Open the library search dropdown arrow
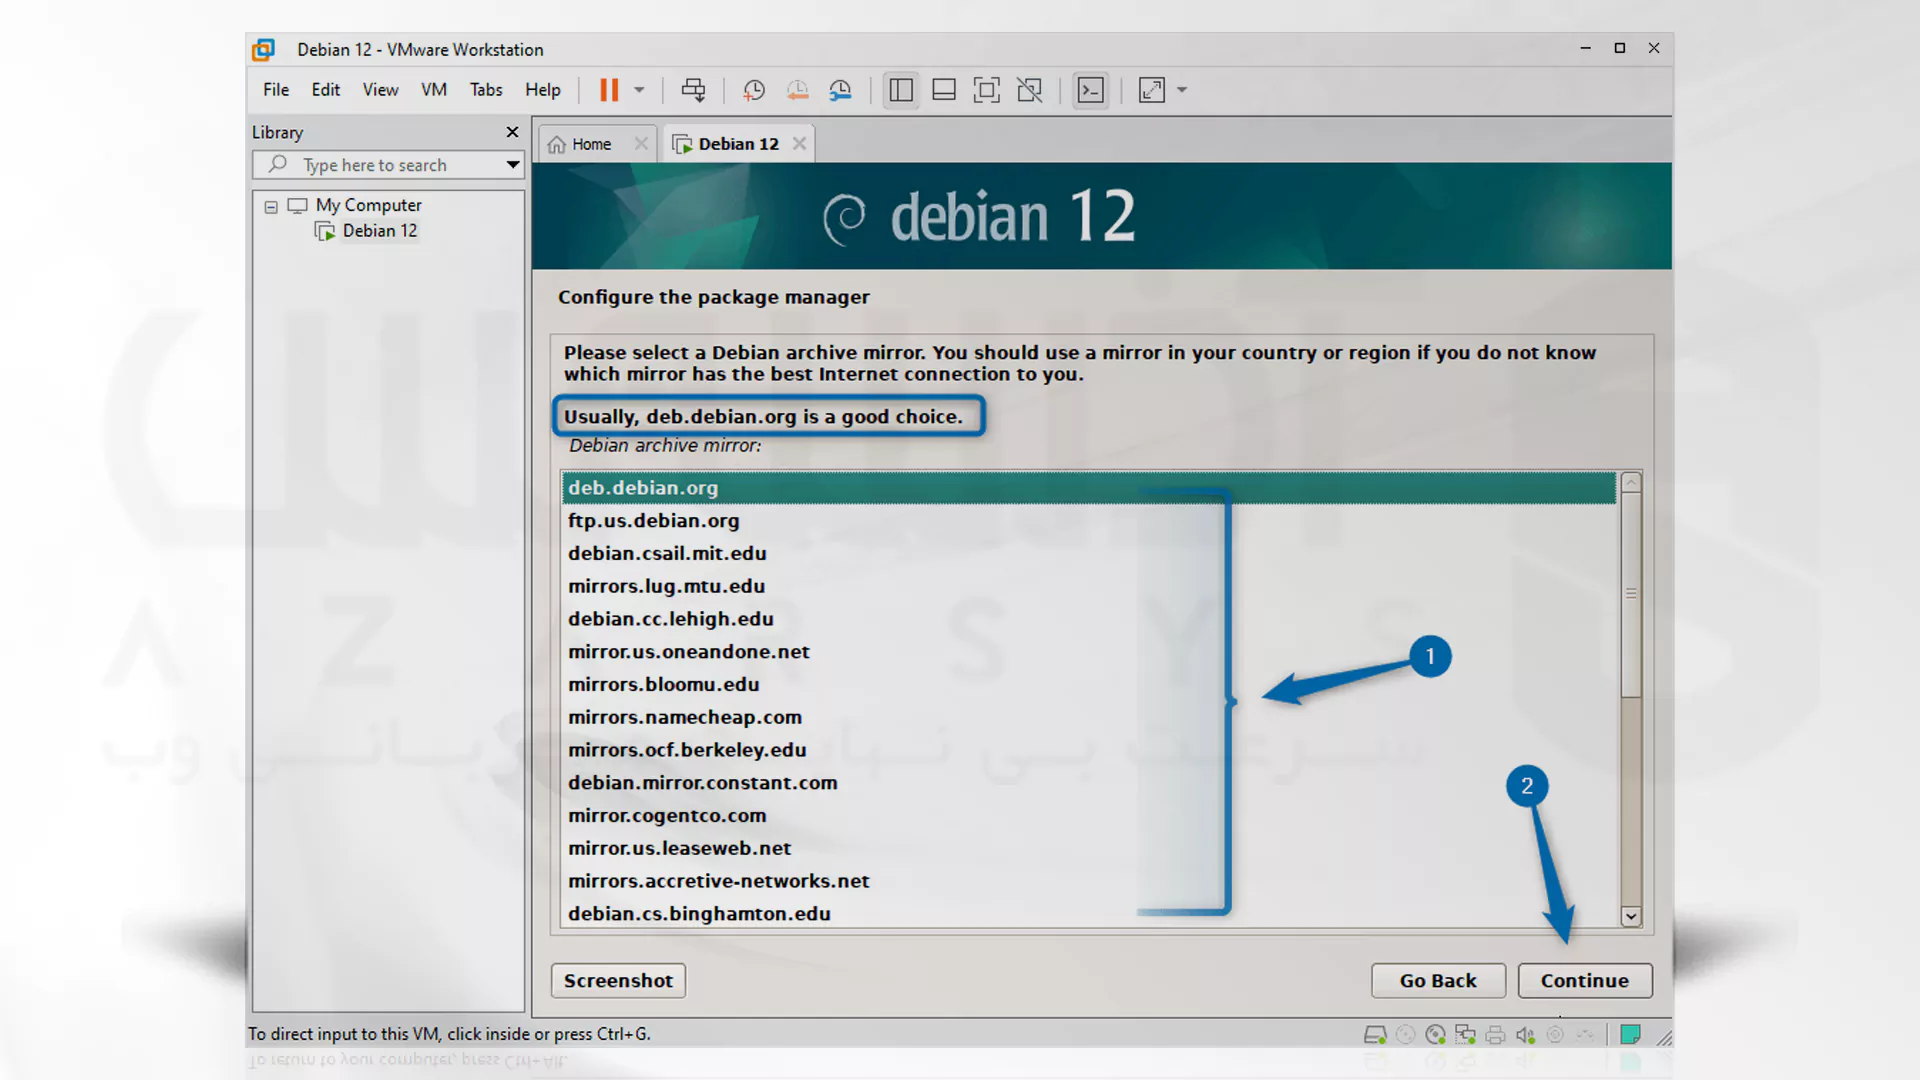1920x1080 pixels. (512, 165)
